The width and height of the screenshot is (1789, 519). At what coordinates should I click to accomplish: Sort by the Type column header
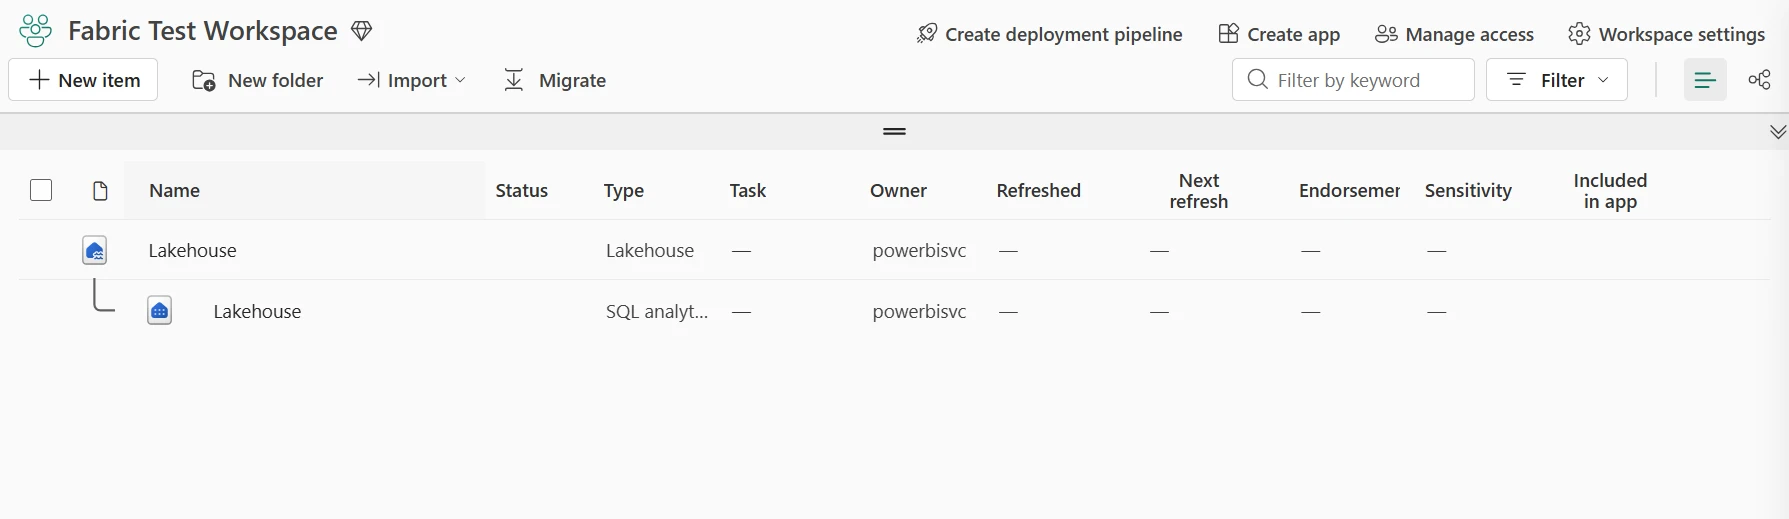click(x=624, y=190)
